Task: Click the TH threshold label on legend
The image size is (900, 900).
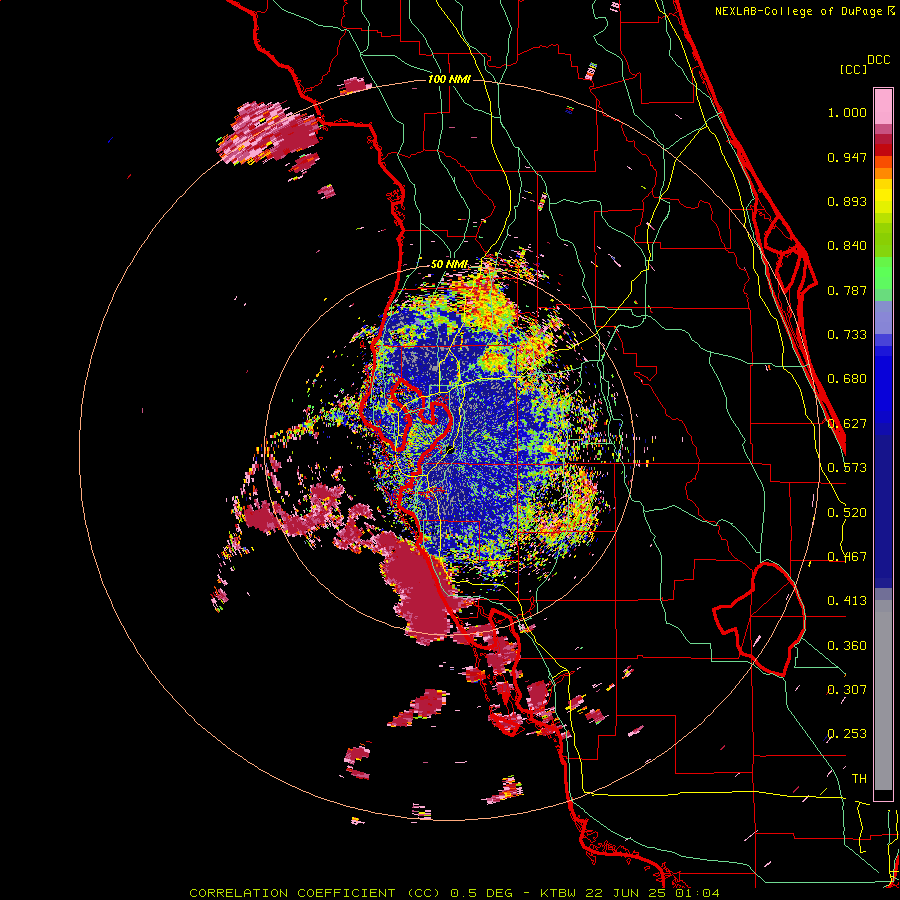Action: tap(859, 778)
